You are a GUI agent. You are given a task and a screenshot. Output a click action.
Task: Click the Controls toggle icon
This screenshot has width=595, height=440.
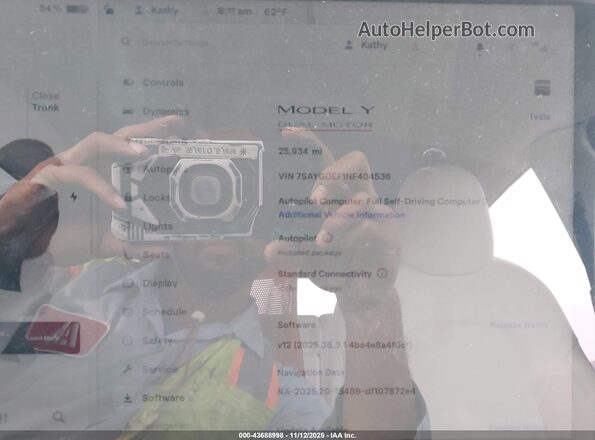tap(128, 82)
